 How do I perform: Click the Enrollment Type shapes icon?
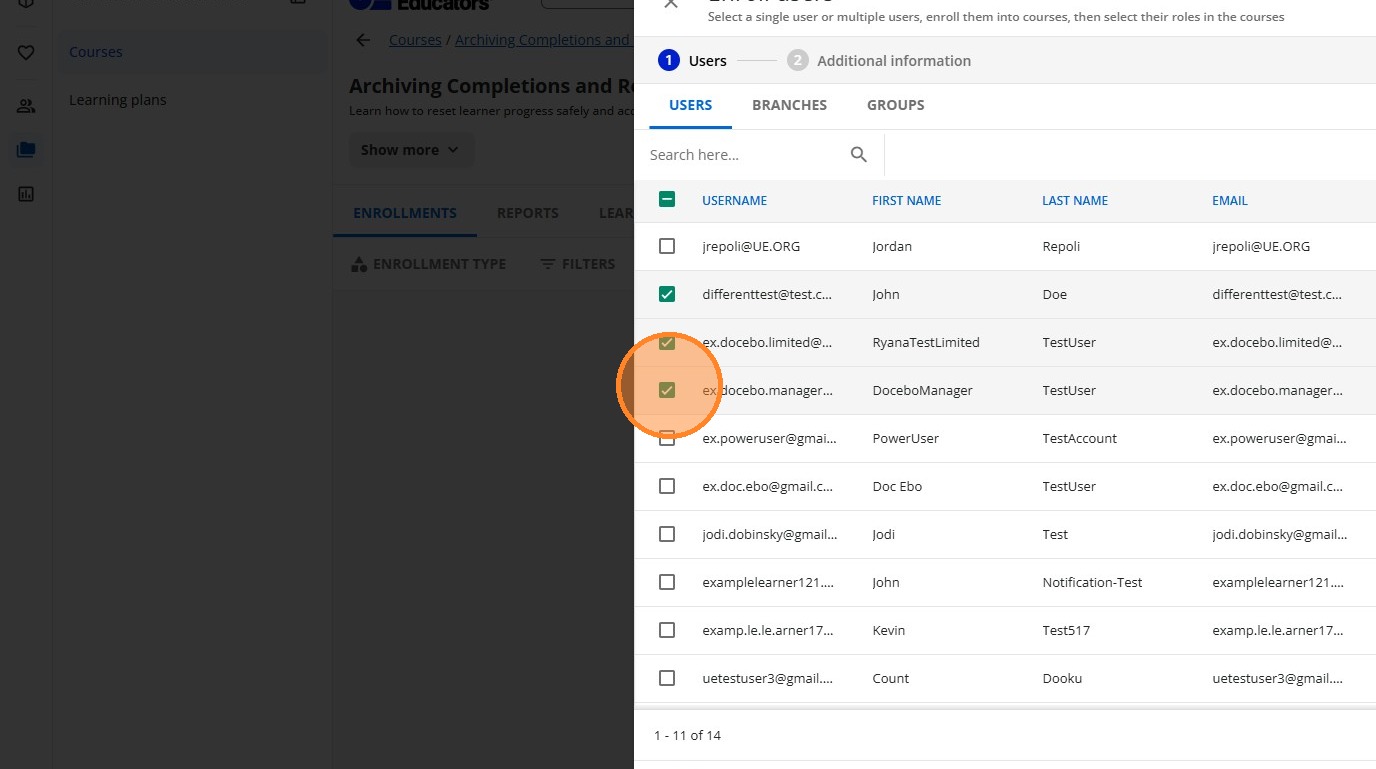click(x=359, y=265)
